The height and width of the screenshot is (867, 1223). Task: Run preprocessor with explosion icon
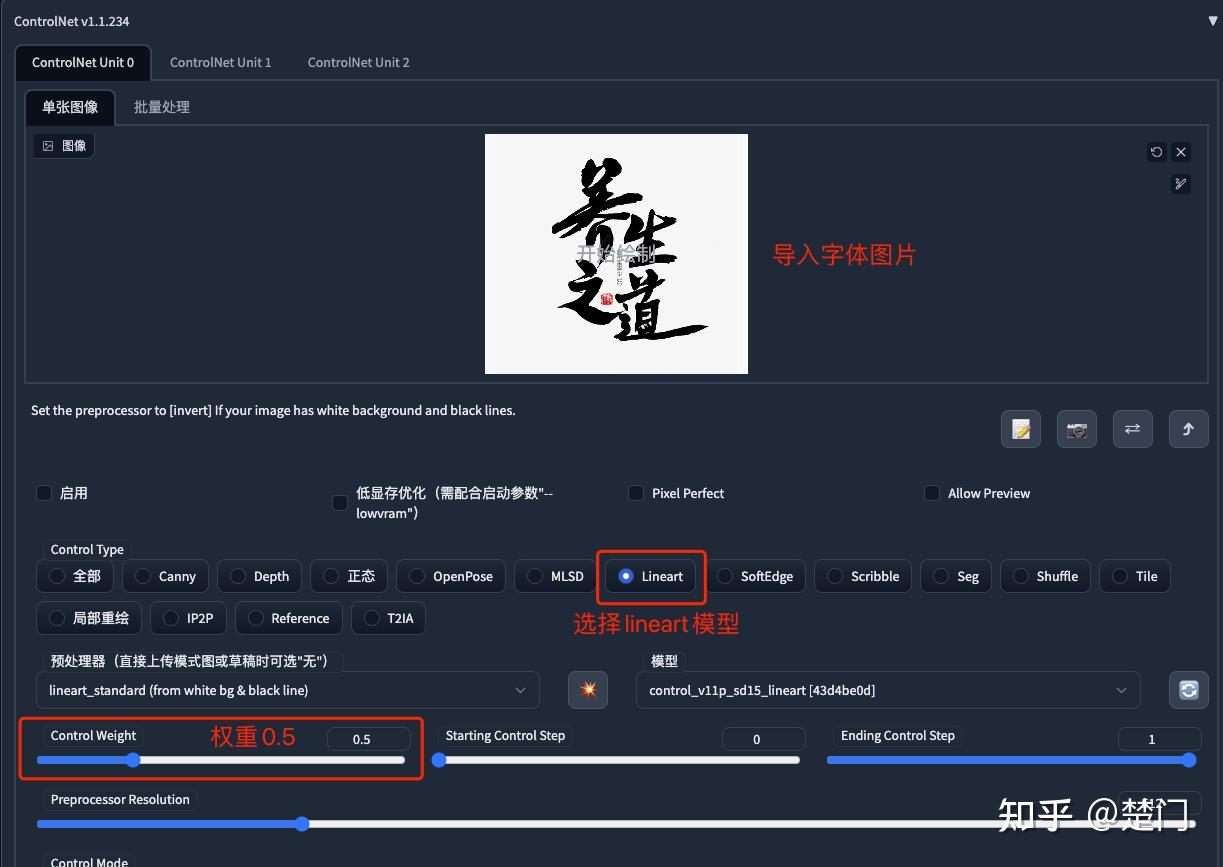588,690
